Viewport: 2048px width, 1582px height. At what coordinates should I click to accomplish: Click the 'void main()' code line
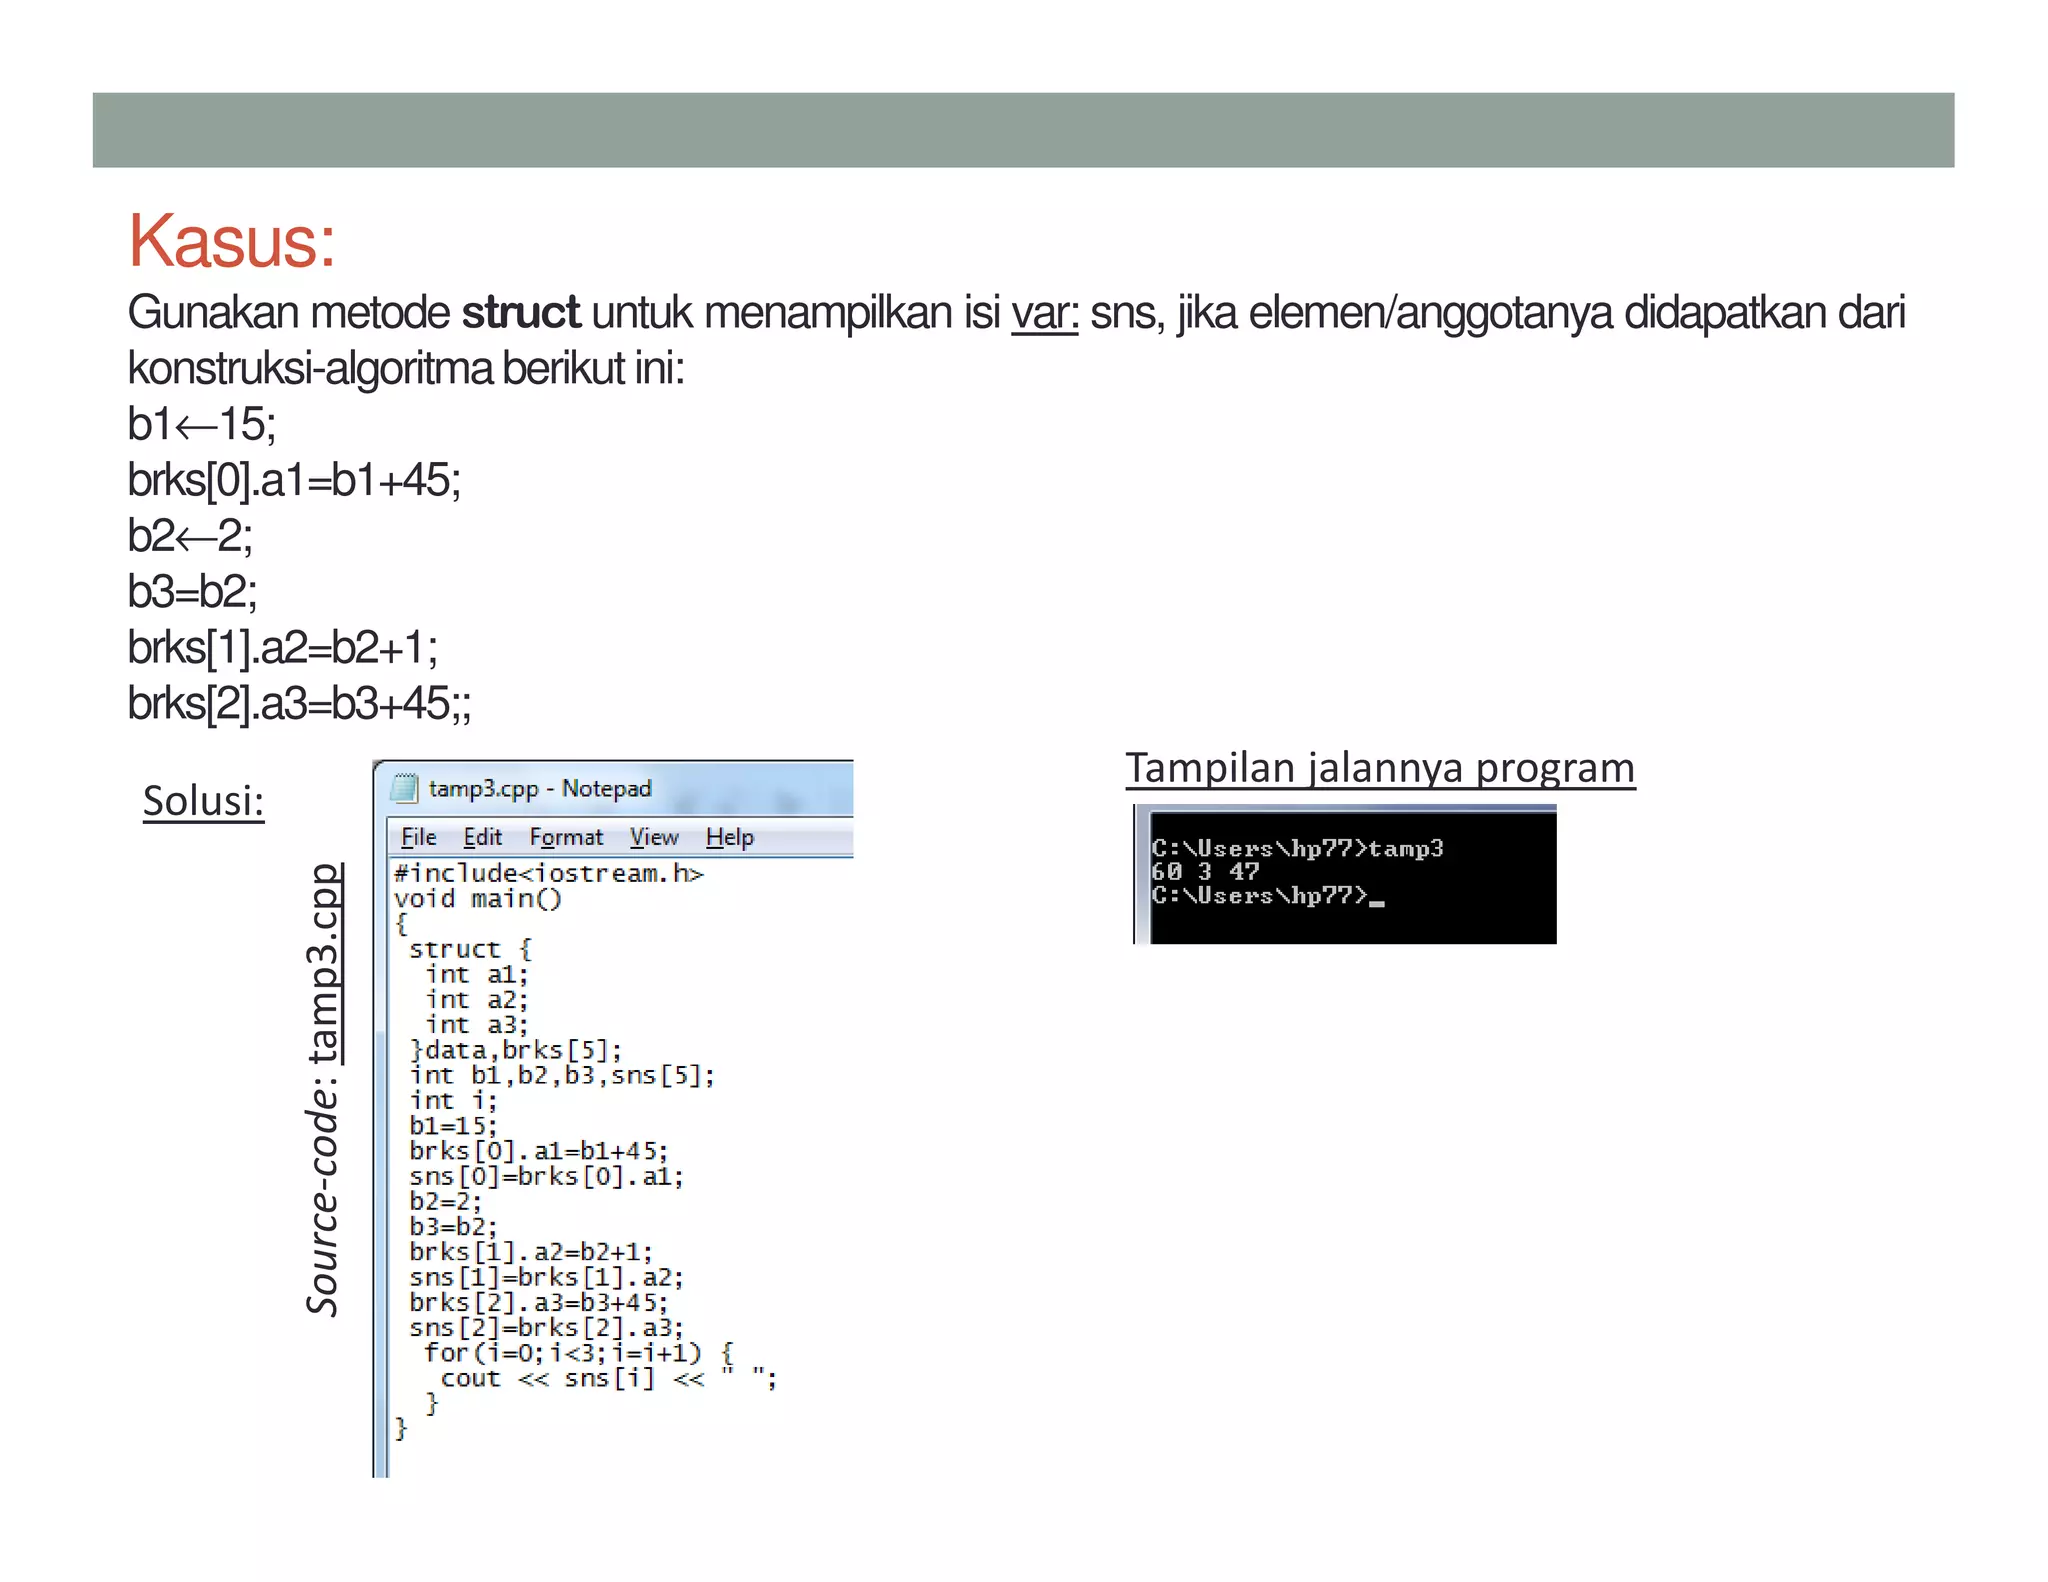pos(478,898)
